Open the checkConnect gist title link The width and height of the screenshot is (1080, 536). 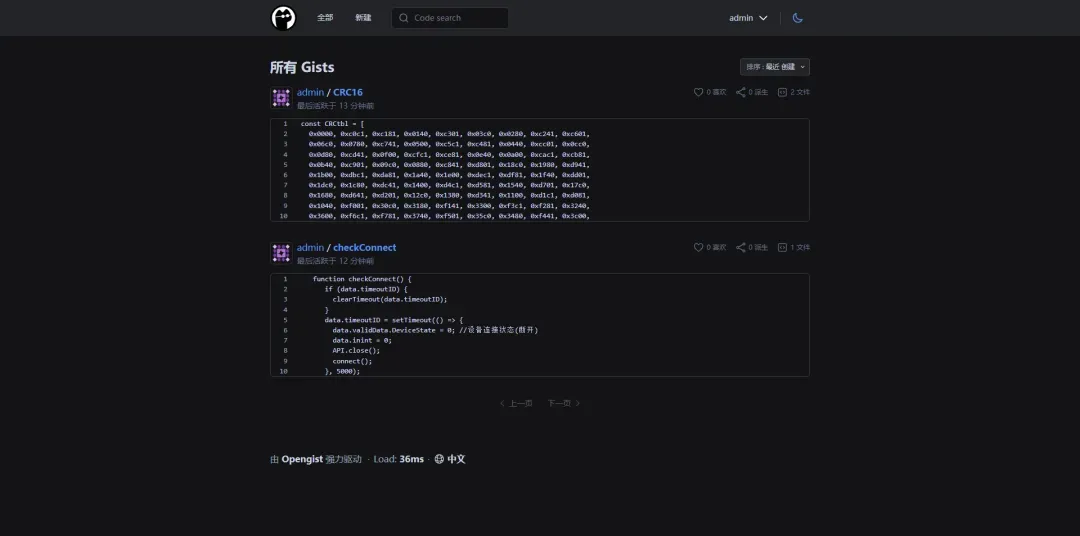[364, 247]
